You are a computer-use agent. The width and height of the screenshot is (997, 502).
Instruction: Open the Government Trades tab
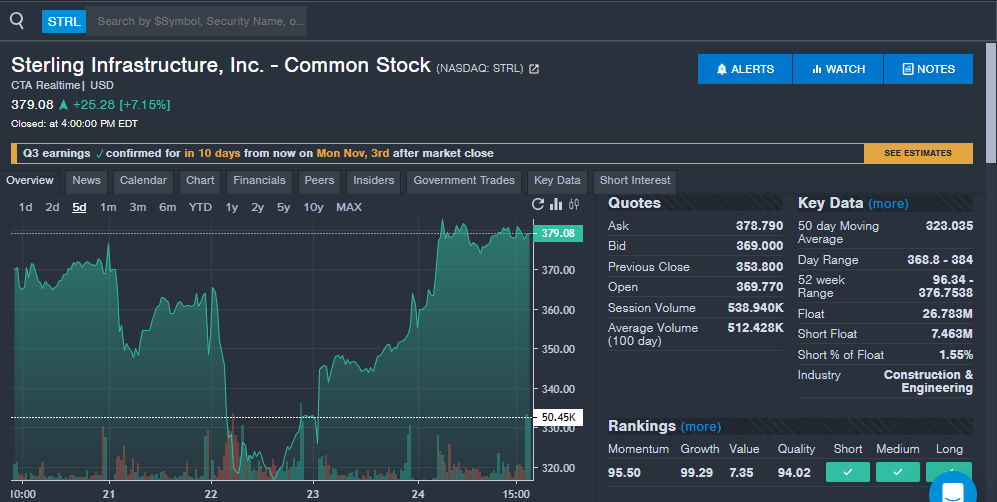pyautogui.click(x=464, y=181)
